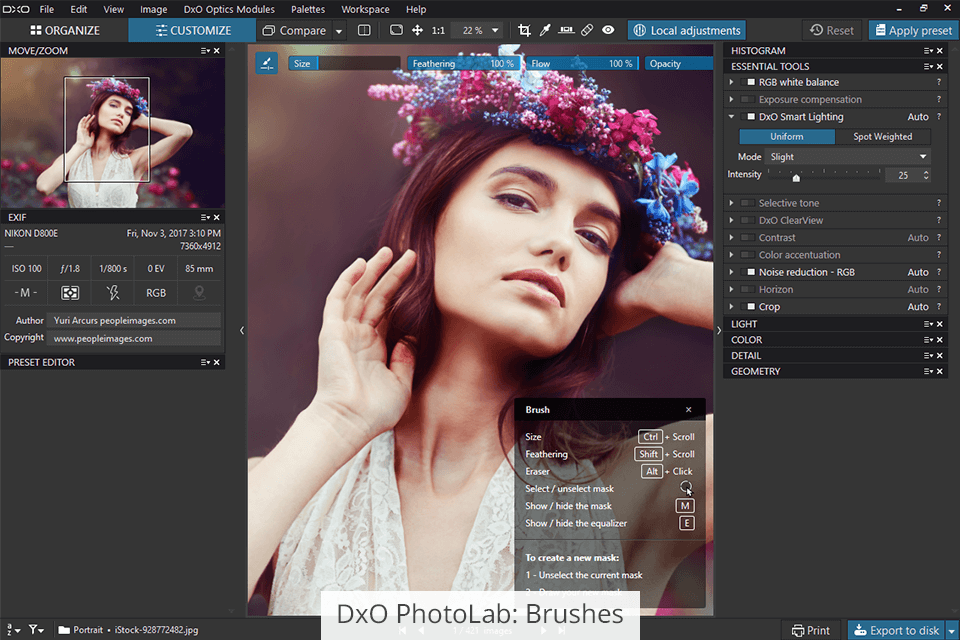The height and width of the screenshot is (640, 960).
Task: Close the Move/Zoom palette
Action: [x=217, y=51]
